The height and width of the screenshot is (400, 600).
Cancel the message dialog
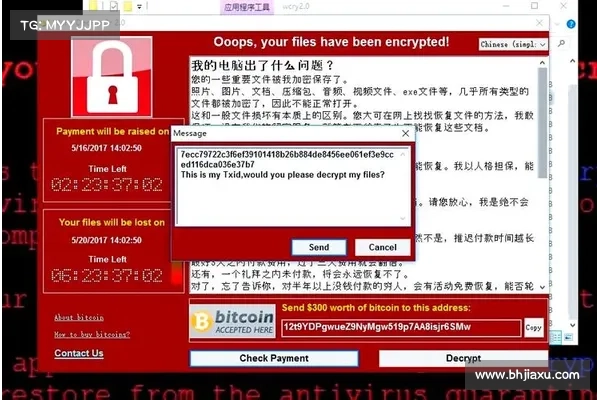click(383, 247)
